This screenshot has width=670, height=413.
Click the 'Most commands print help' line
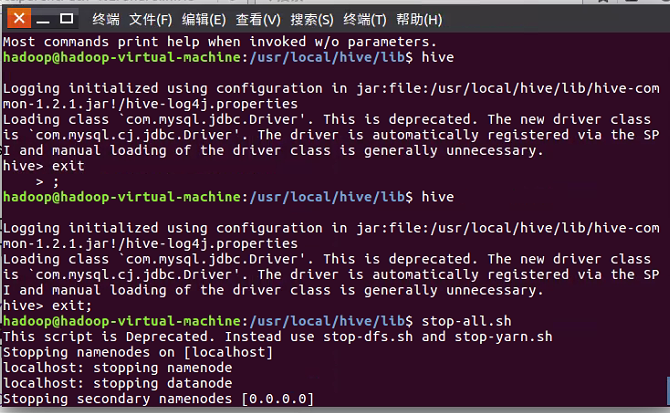pyautogui.click(x=220, y=42)
